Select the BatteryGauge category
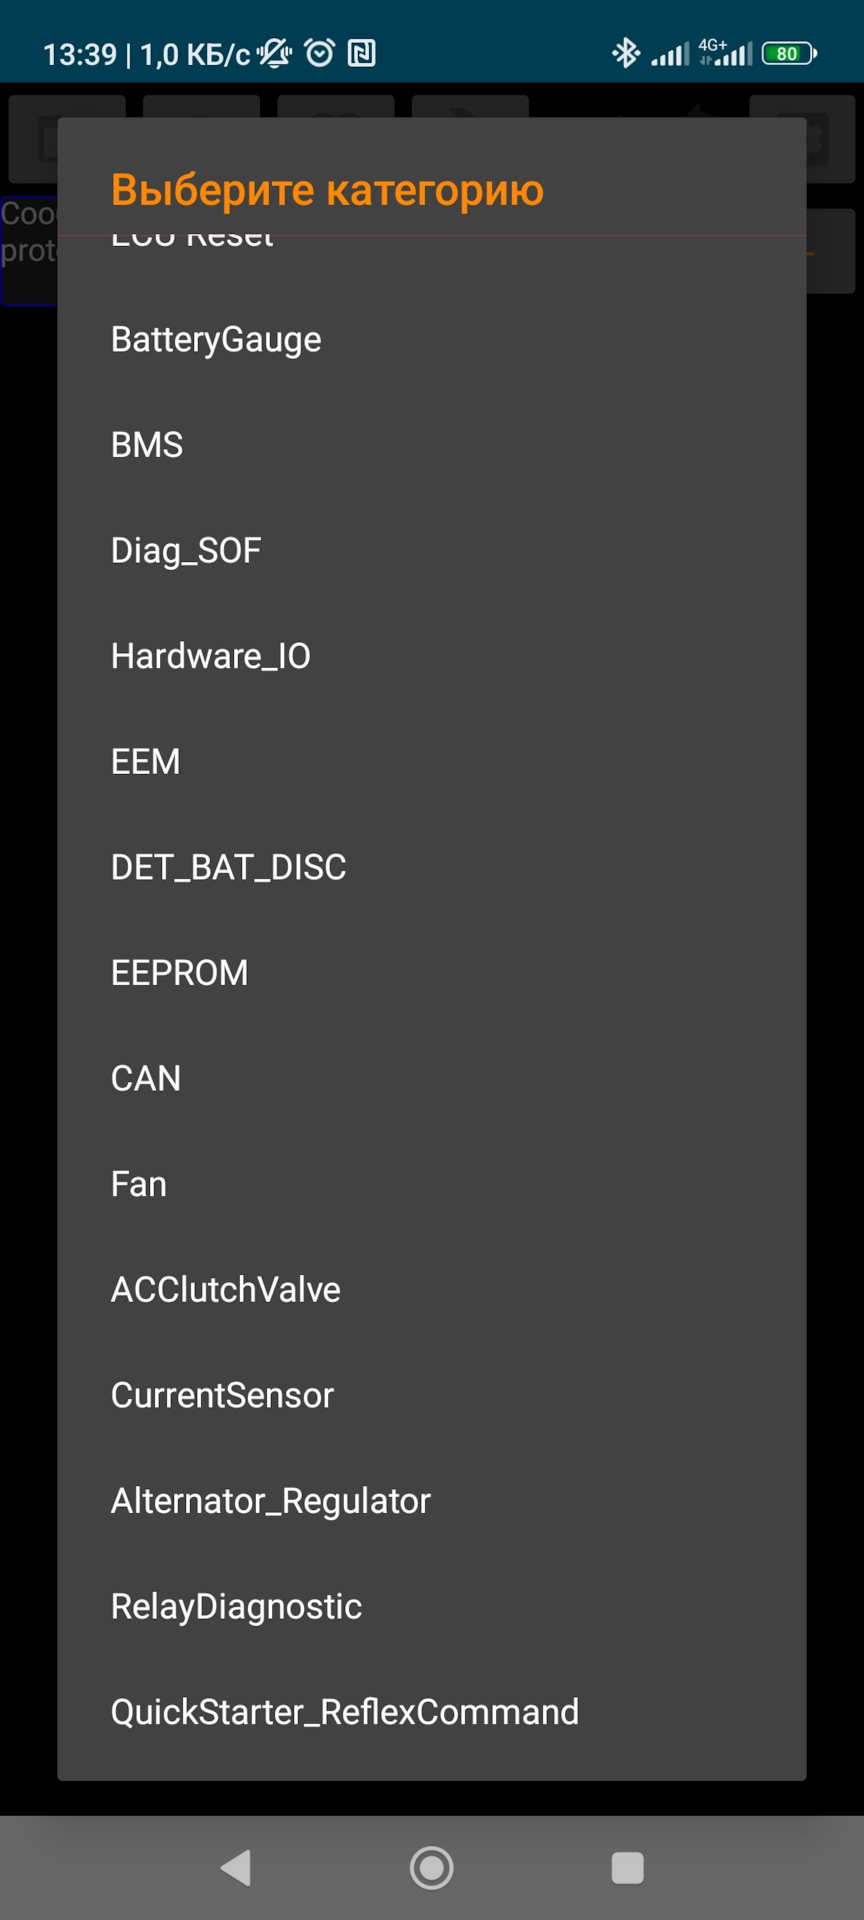 [x=216, y=340]
